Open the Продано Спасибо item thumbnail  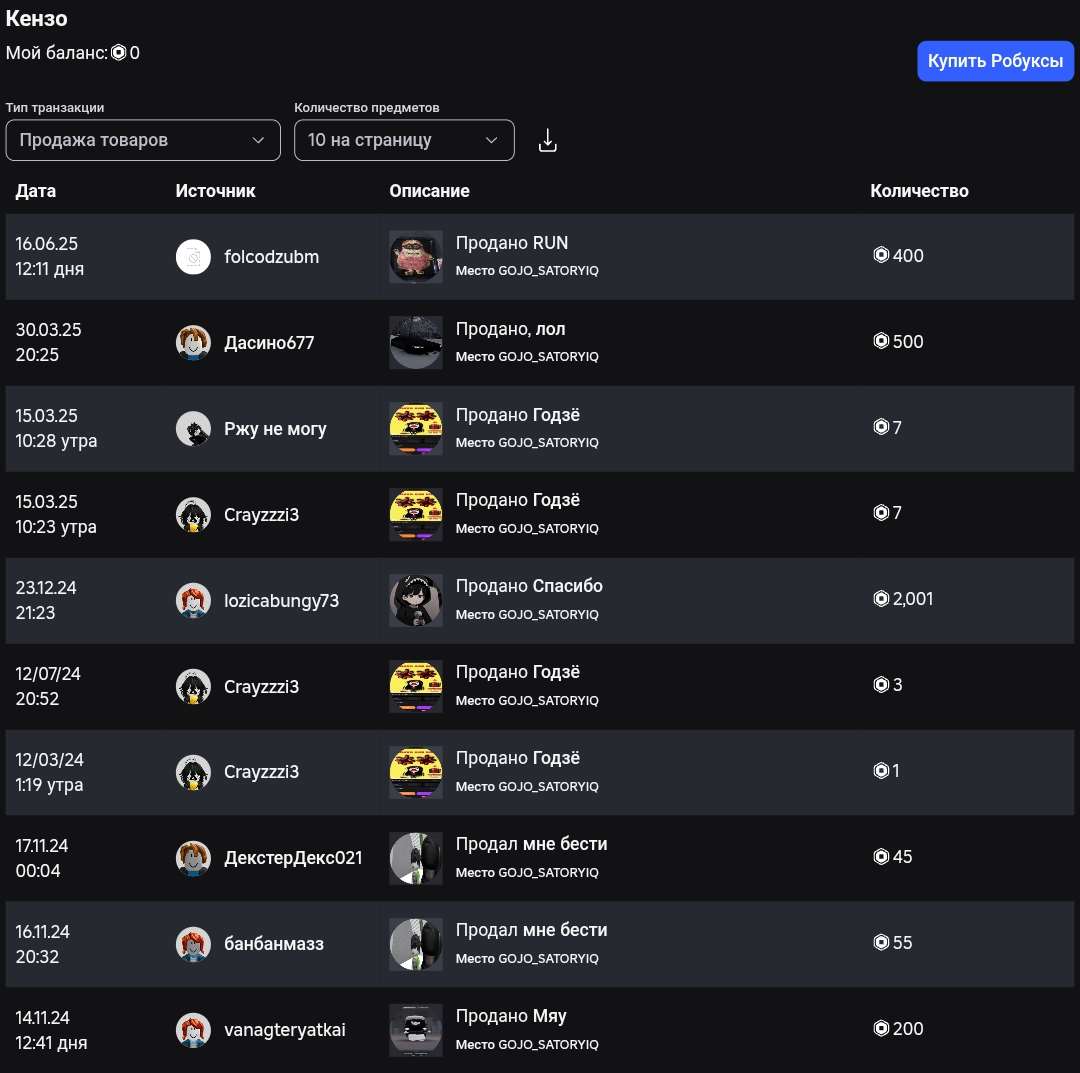[415, 601]
